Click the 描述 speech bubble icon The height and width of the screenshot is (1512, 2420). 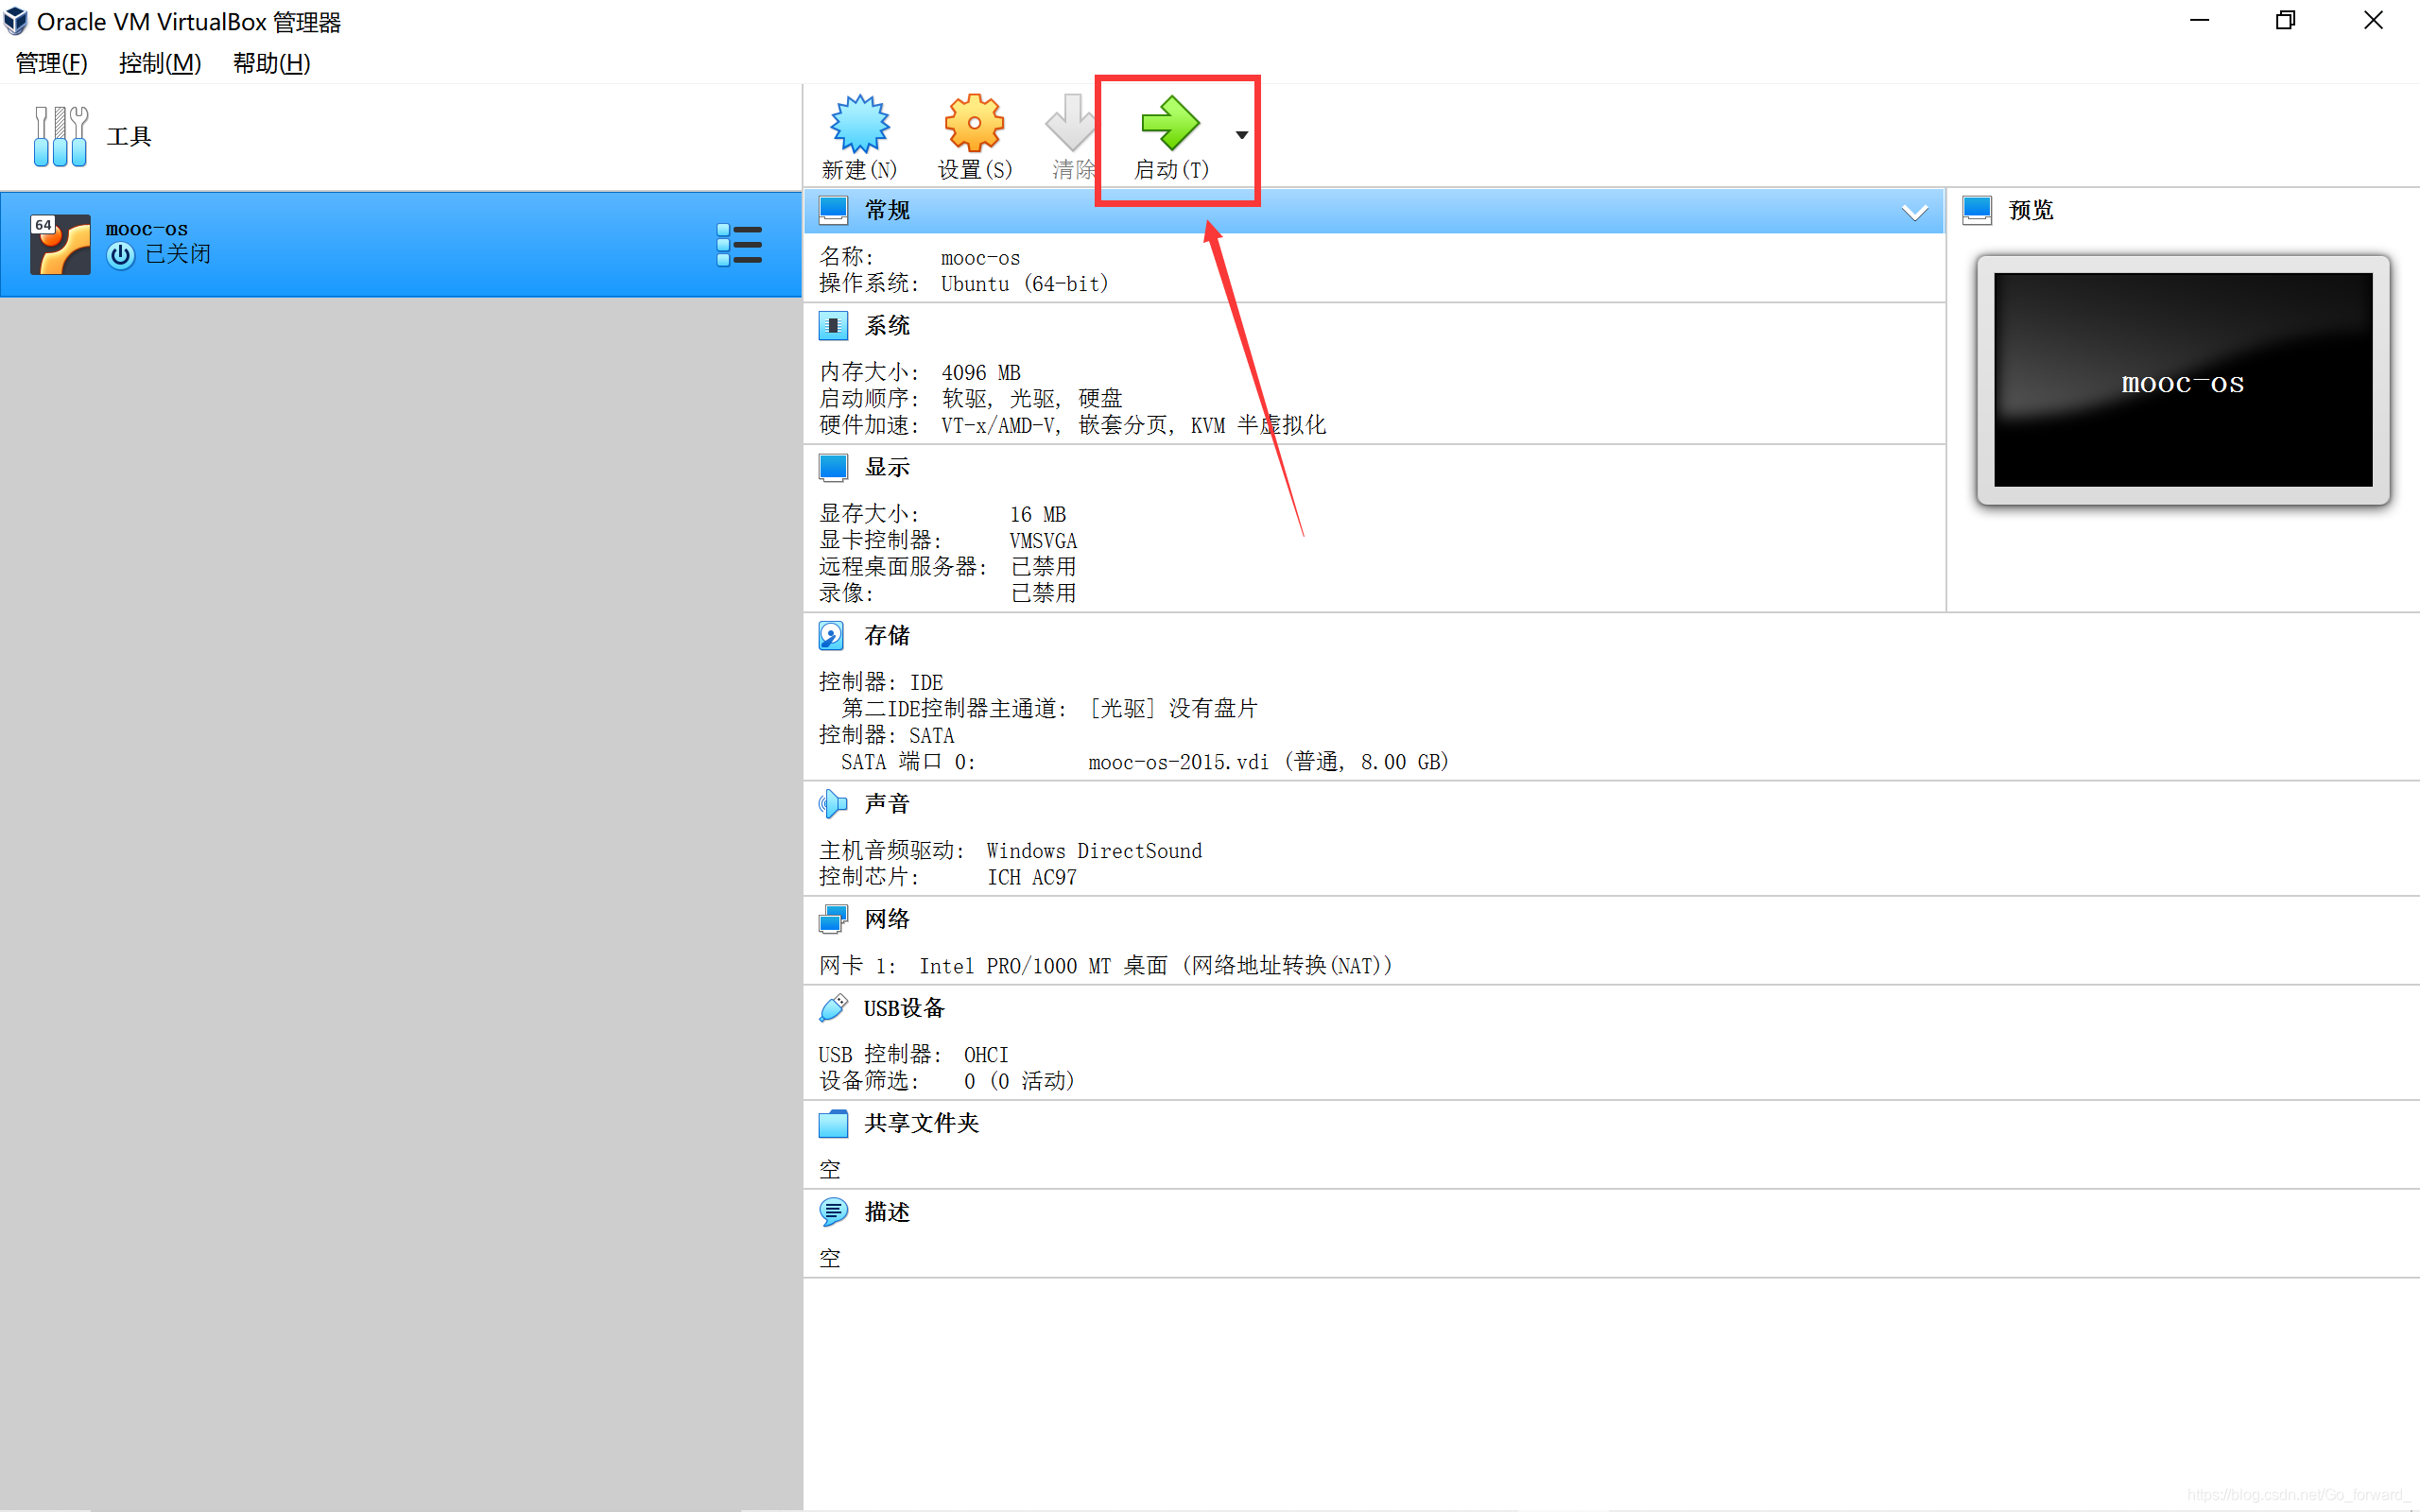pos(833,1212)
